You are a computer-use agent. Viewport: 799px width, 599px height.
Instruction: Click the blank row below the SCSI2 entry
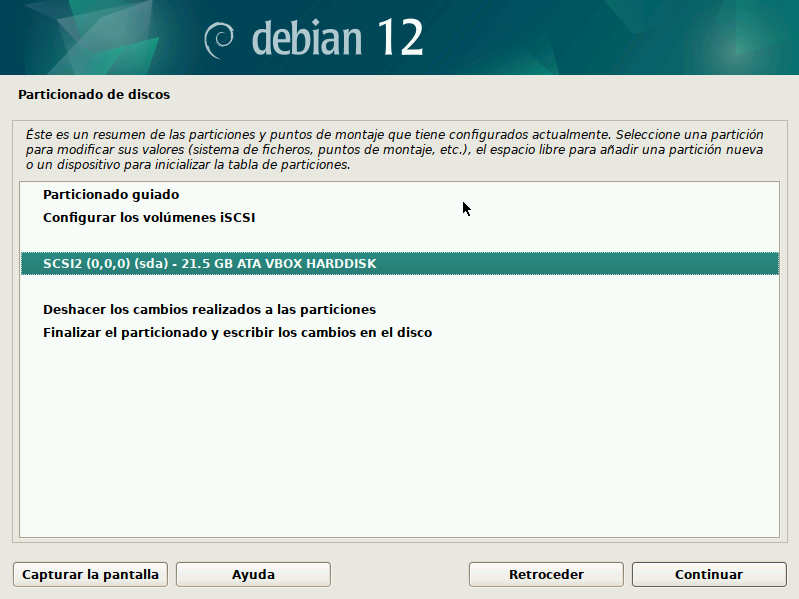(x=400, y=287)
